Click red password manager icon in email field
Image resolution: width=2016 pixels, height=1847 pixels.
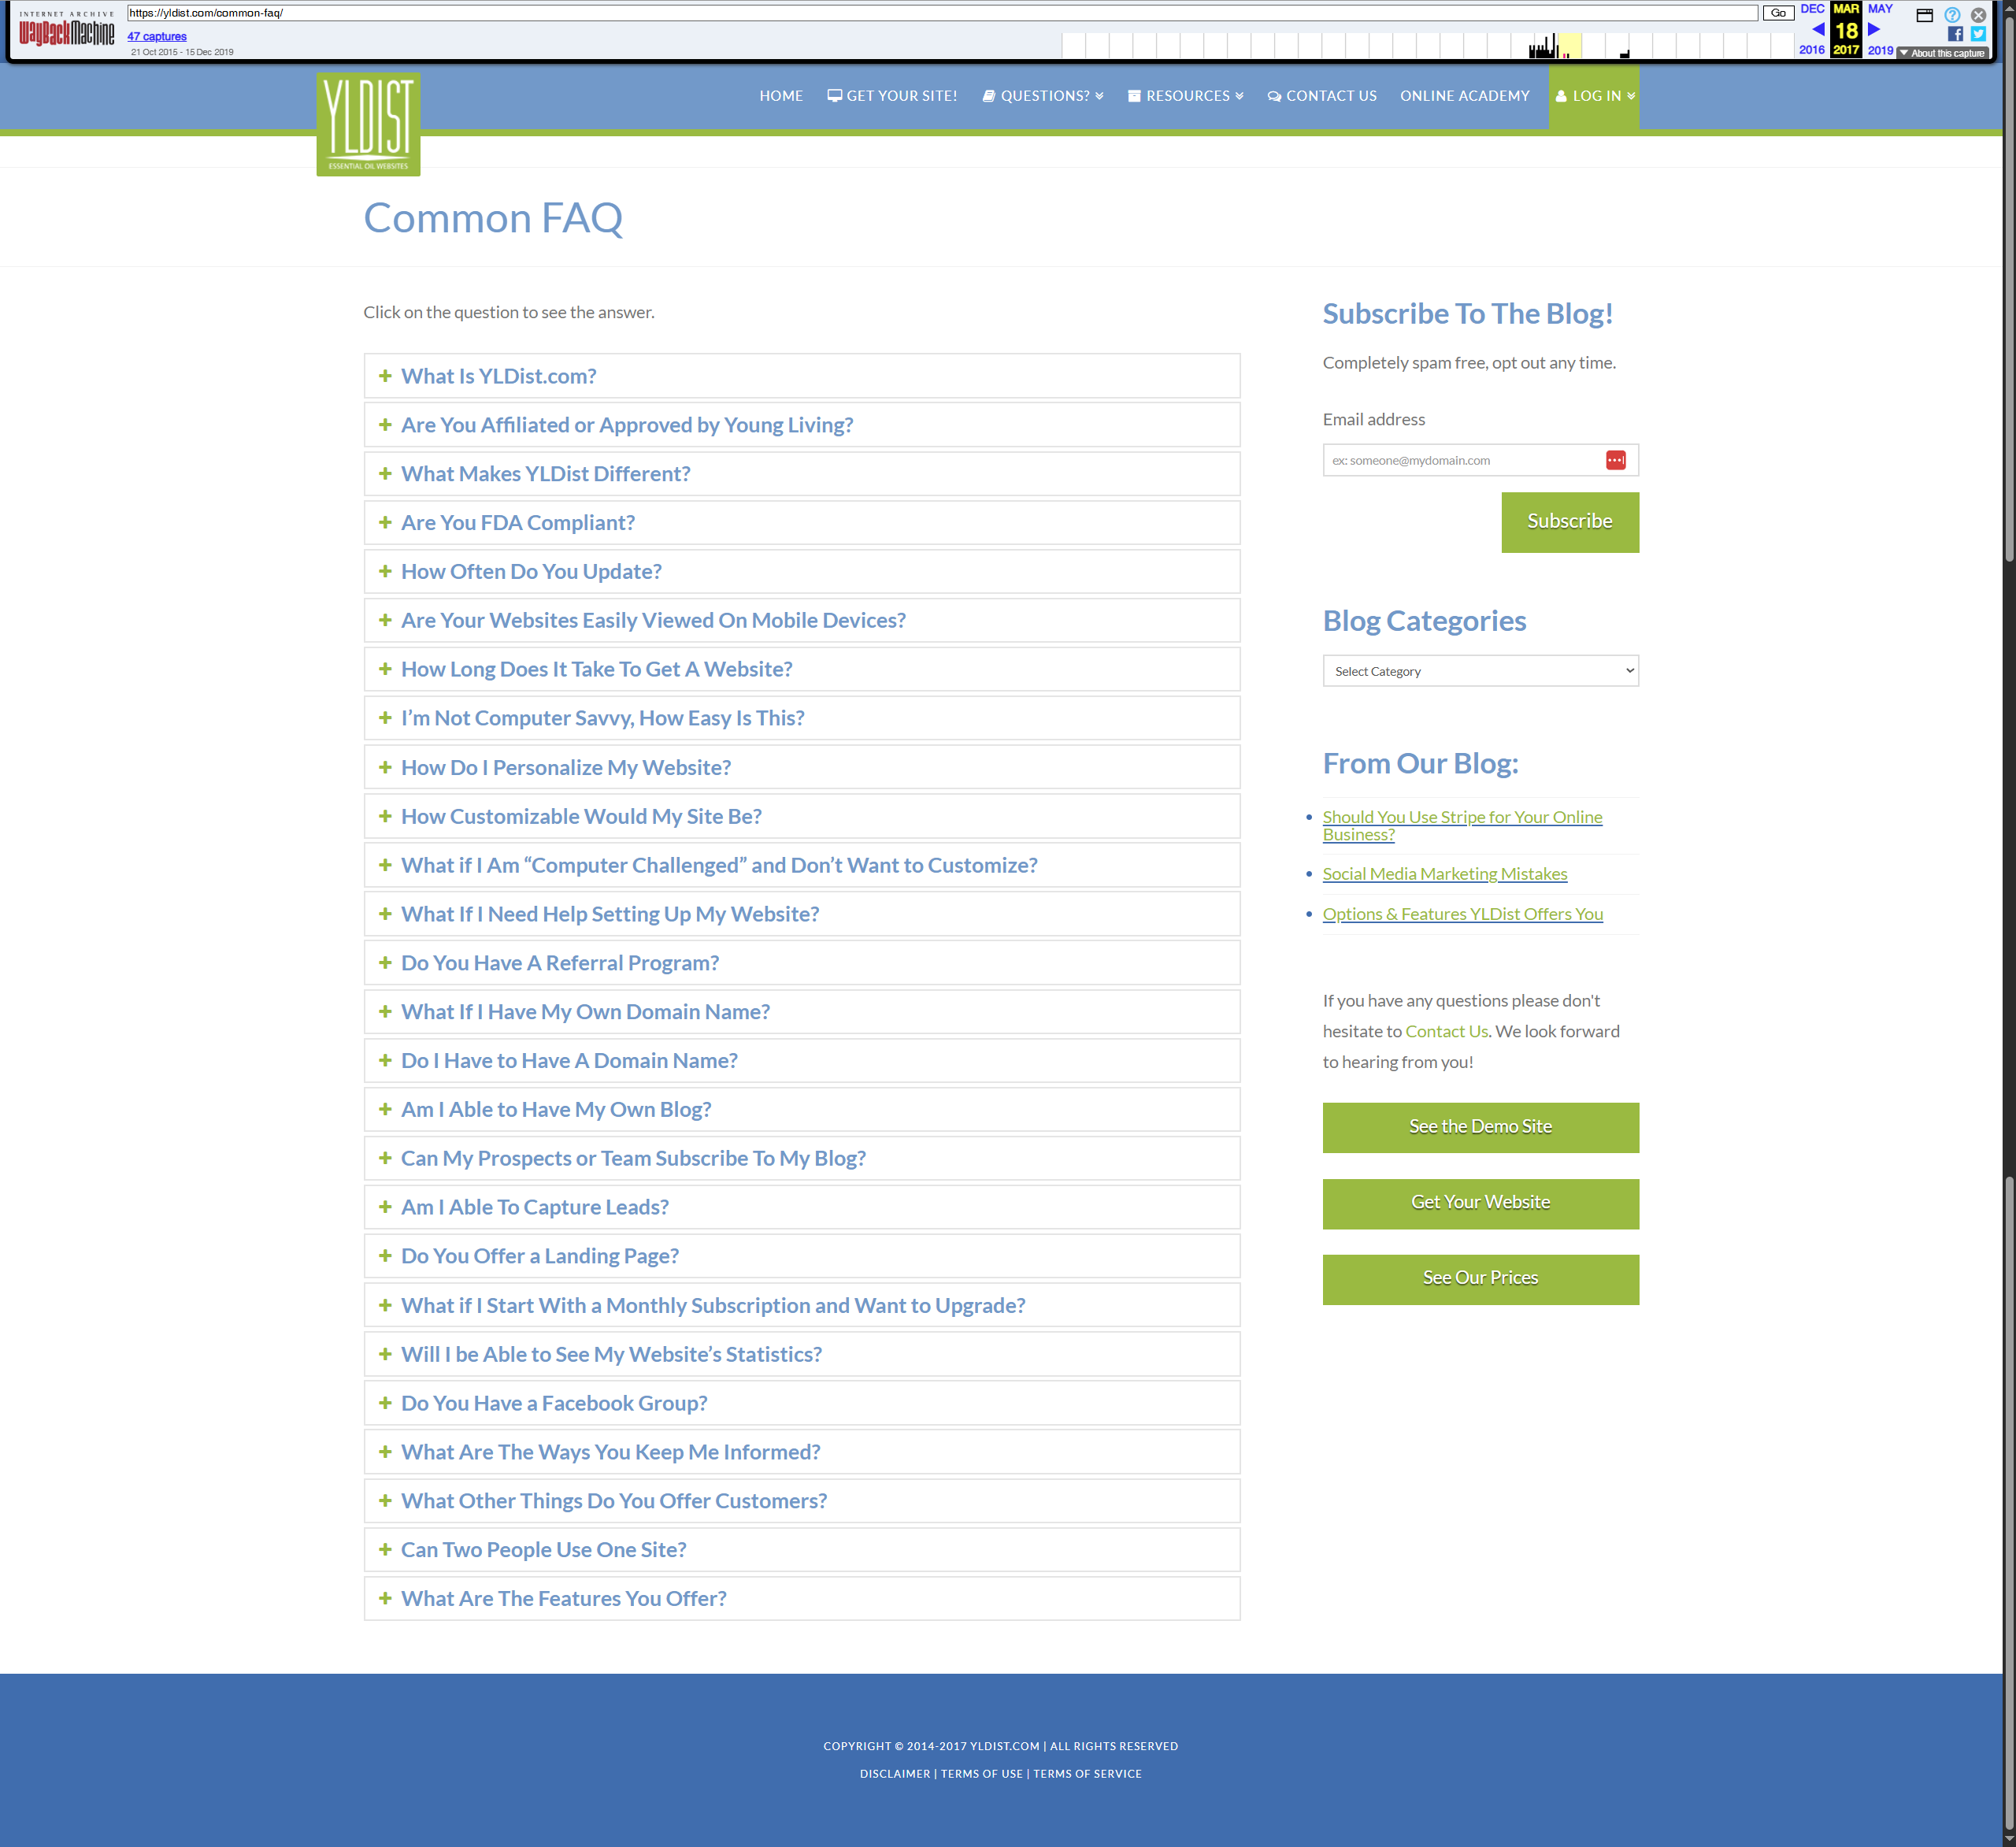click(1615, 460)
